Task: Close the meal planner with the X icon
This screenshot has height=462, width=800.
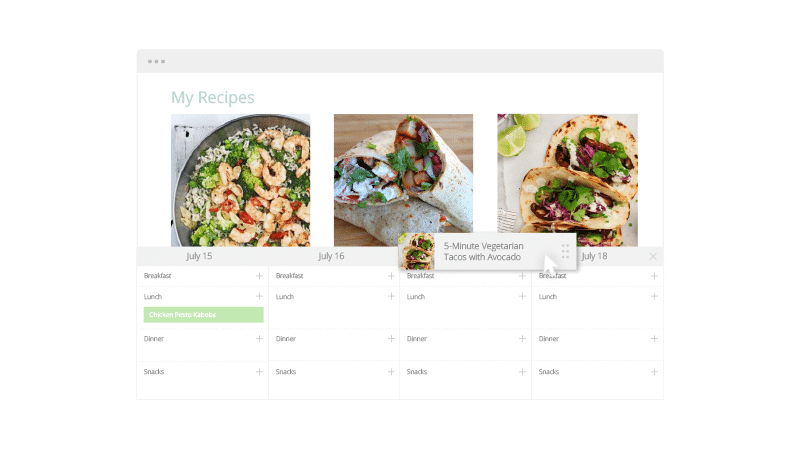Action: click(653, 256)
